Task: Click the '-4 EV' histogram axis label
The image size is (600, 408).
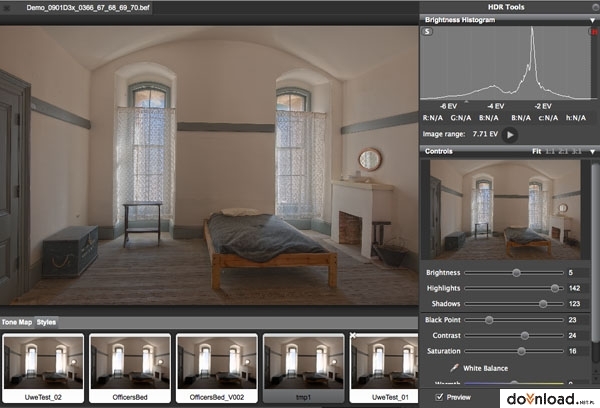Action: tap(496, 106)
